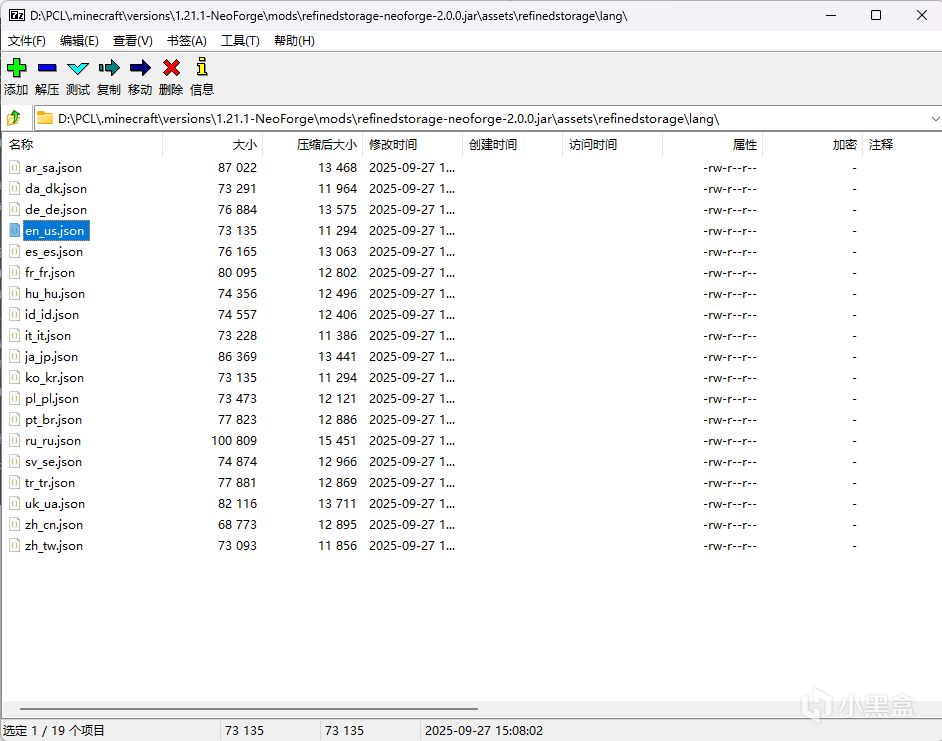Click the file icon of ar_sa.json

click(14, 167)
